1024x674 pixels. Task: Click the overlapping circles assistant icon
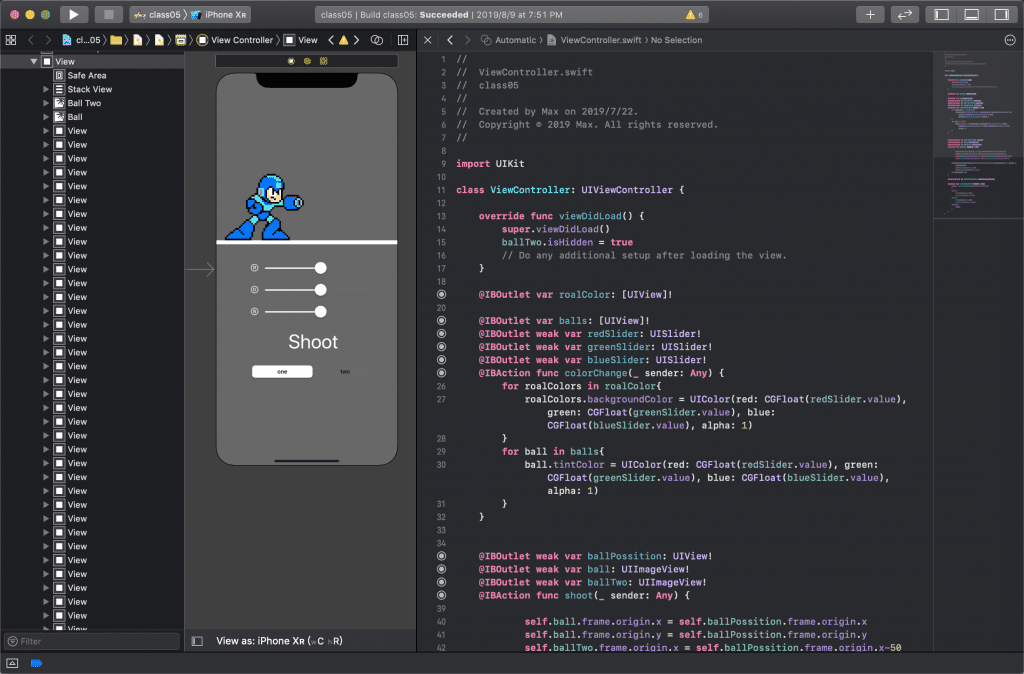tap(377, 40)
